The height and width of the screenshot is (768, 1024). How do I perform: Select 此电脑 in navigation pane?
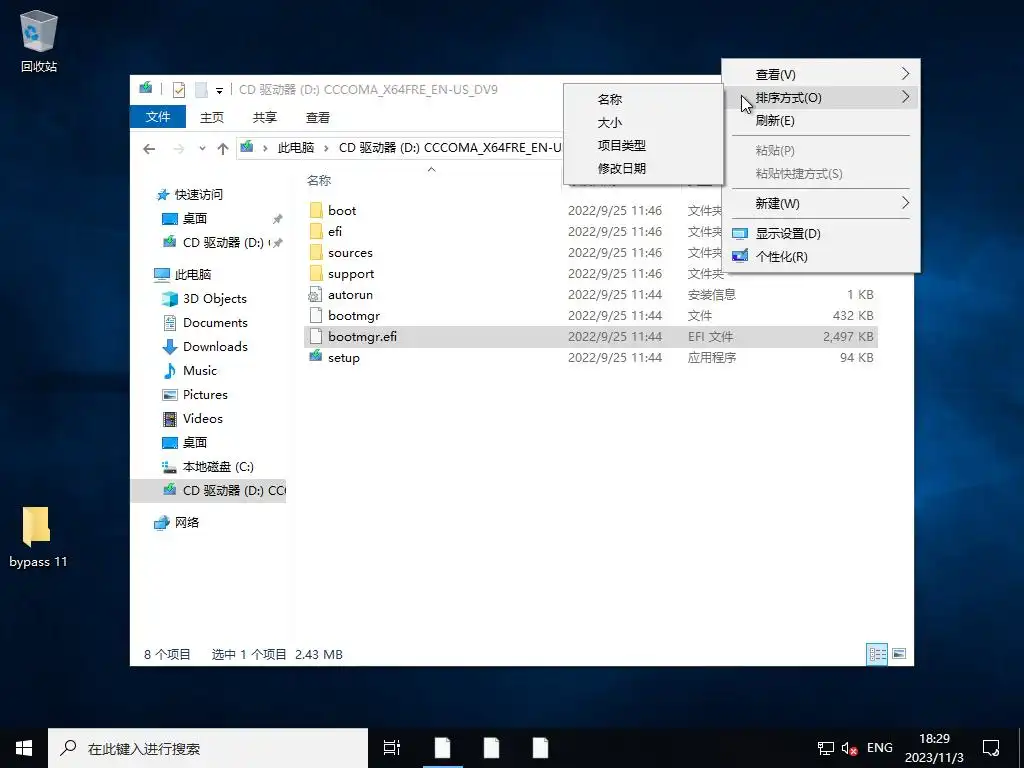click(193, 274)
